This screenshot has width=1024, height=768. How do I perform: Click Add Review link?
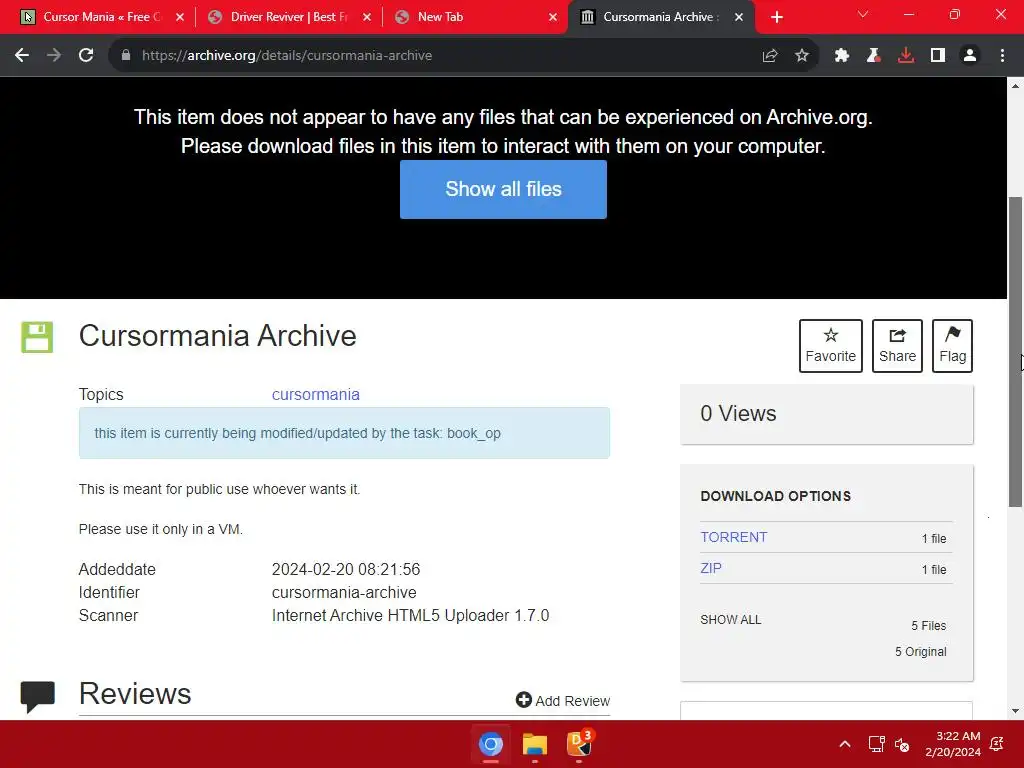pyautogui.click(x=563, y=701)
